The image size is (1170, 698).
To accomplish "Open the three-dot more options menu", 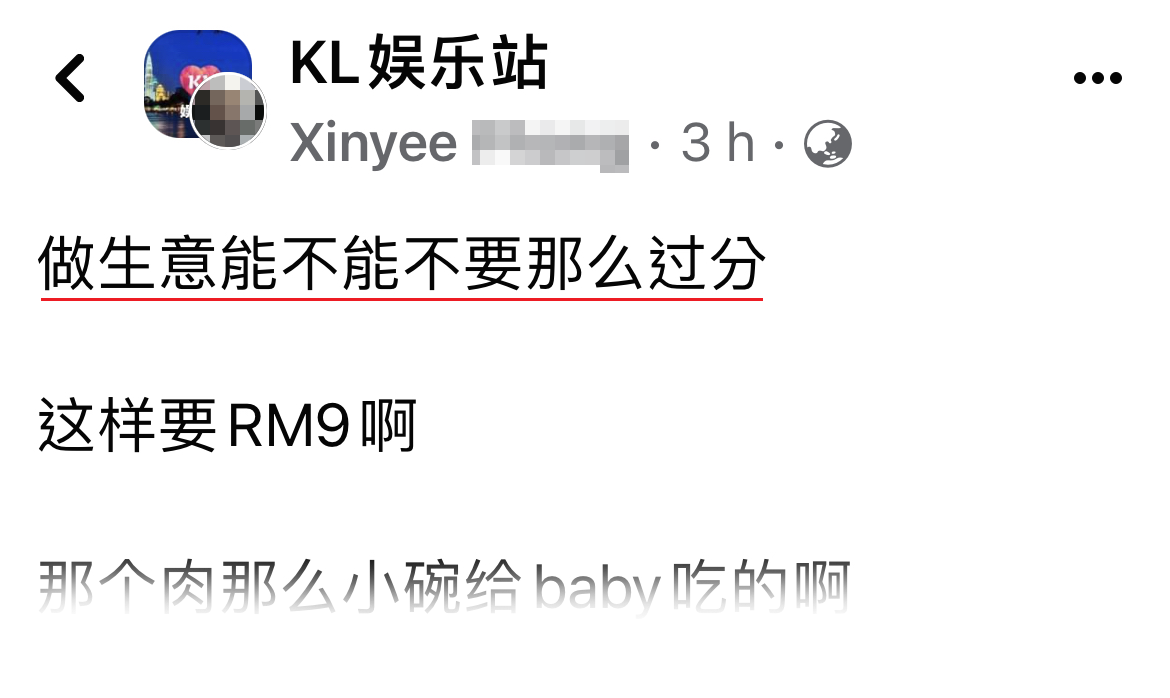I will [x=1097, y=78].
